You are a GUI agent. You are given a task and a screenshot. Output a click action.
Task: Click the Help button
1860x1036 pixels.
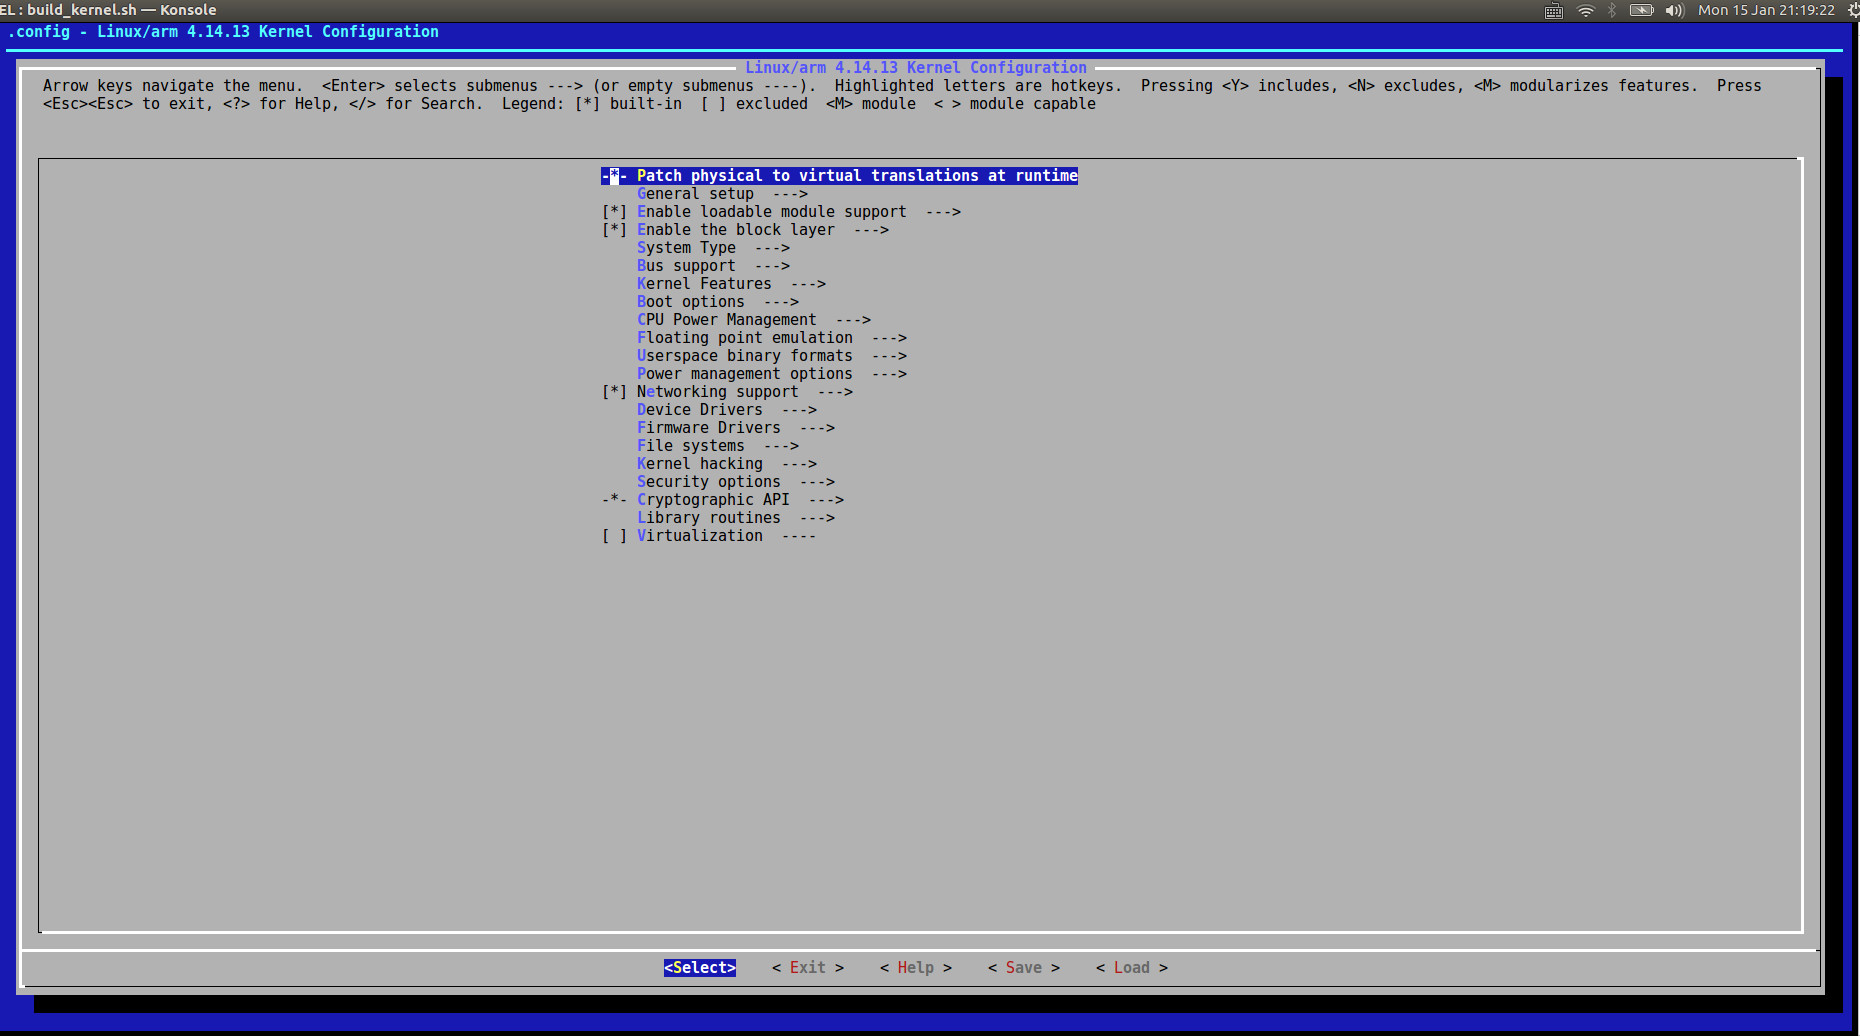[916, 968]
